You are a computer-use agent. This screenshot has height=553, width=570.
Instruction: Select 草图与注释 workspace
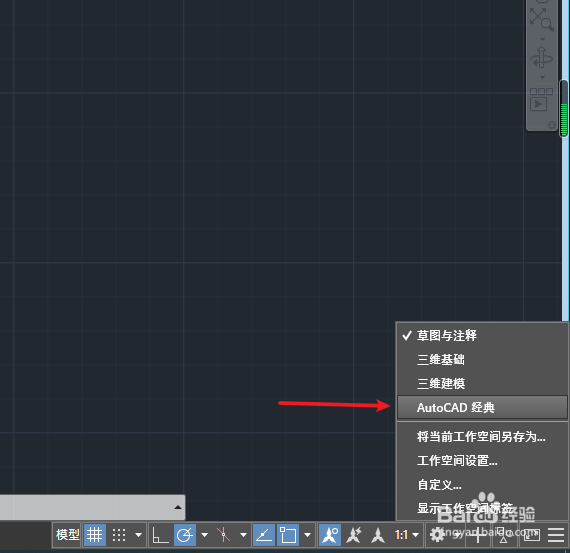482,336
